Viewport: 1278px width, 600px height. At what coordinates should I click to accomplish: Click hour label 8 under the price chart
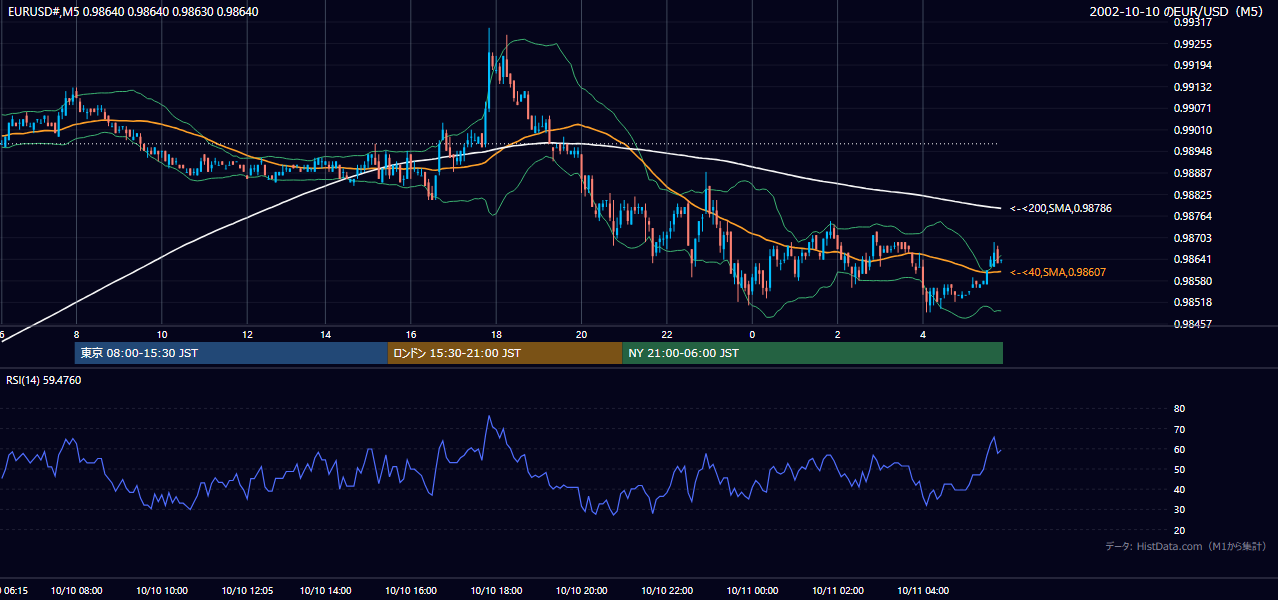[x=76, y=335]
